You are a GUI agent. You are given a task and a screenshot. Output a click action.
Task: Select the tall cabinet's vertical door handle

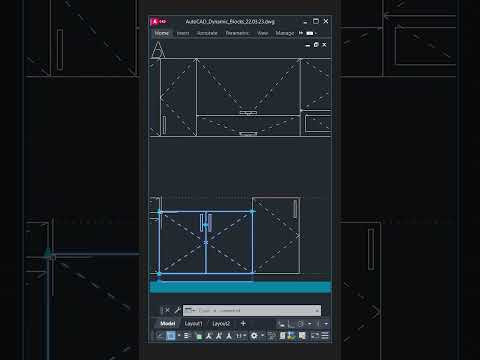295,209
